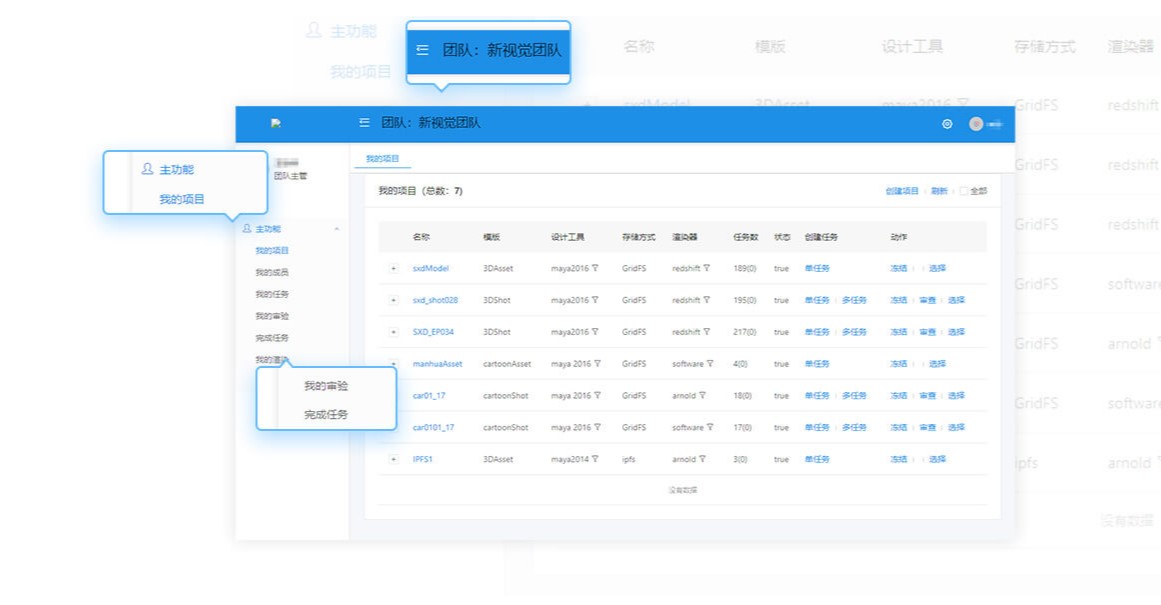This screenshot has width=1161, height=605.
Task: Click filter icon beside manhuaAsset's software
Action: click(x=710, y=364)
